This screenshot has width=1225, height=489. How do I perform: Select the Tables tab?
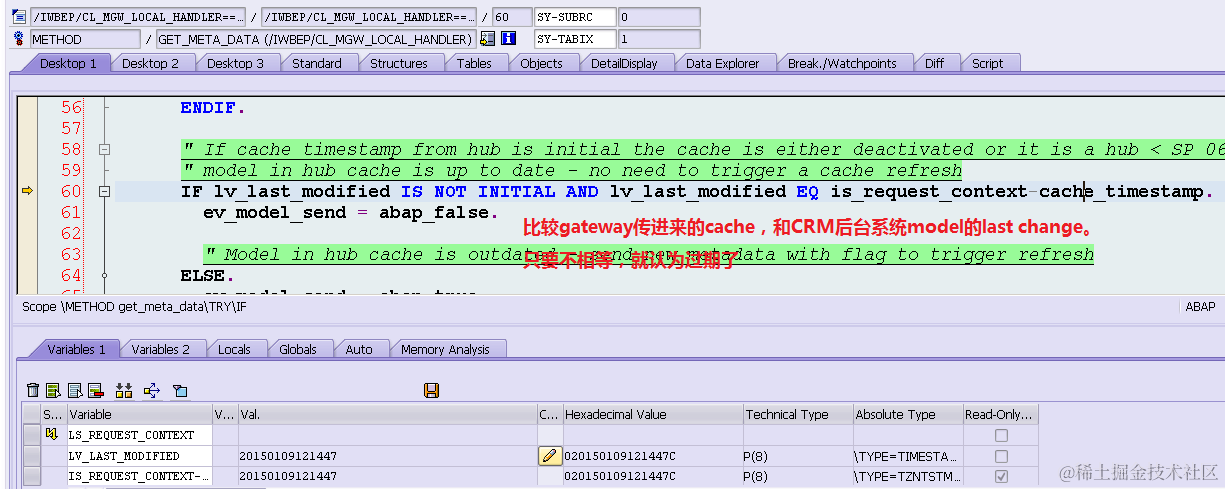pyautogui.click(x=474, y=63)
